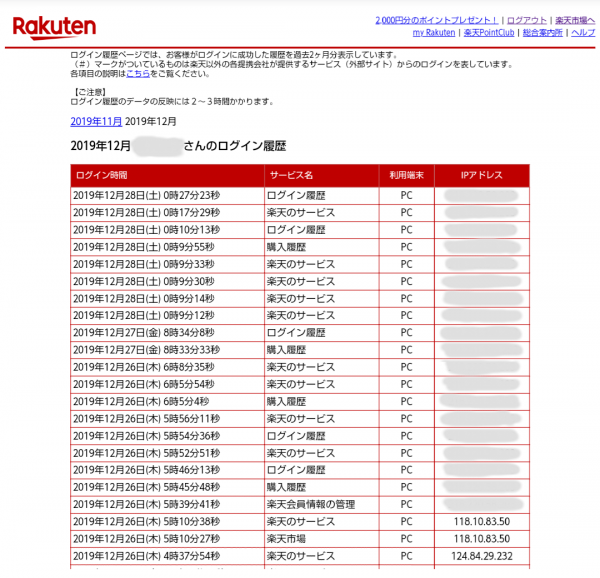Click the 利用端末 column header

click(x=406, y=175)
